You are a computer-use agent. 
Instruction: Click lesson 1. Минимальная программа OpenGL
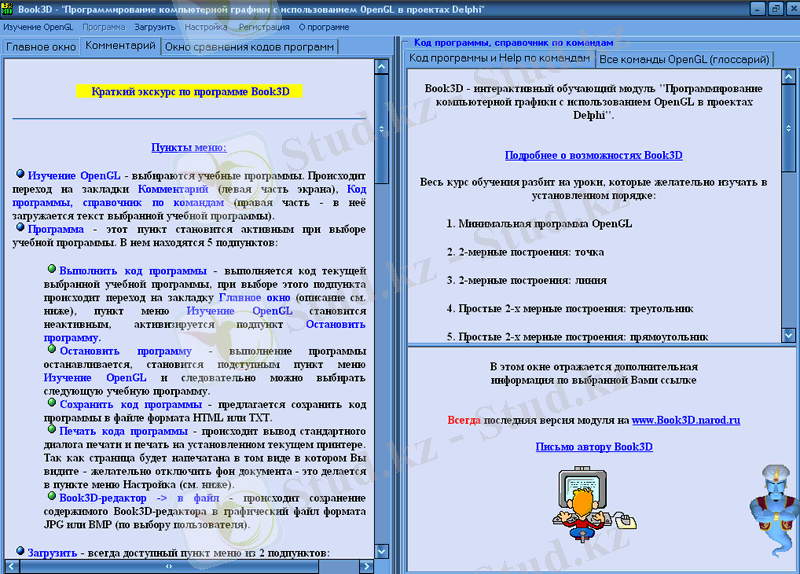(539, 223)
